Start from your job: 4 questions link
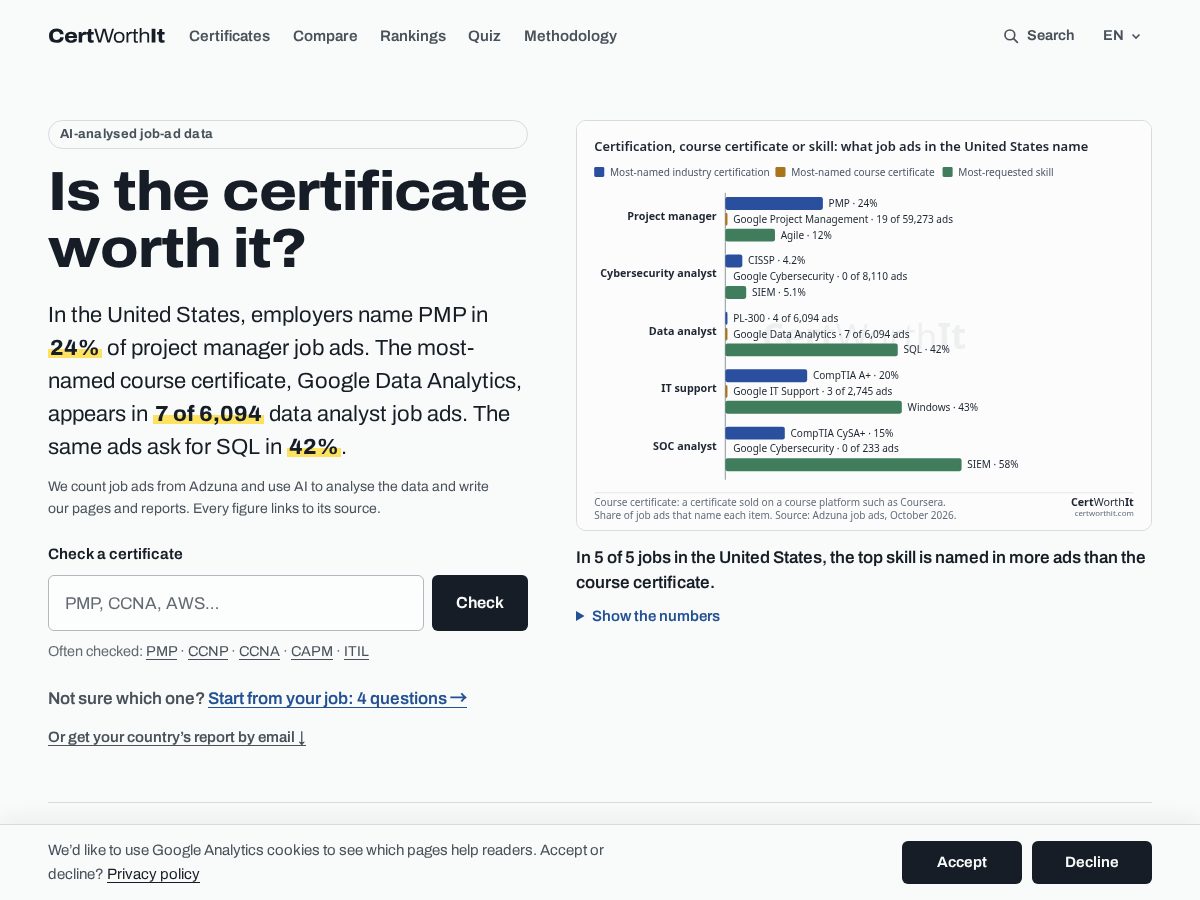This screenshot has width=1200, height=900. point(337,699)
